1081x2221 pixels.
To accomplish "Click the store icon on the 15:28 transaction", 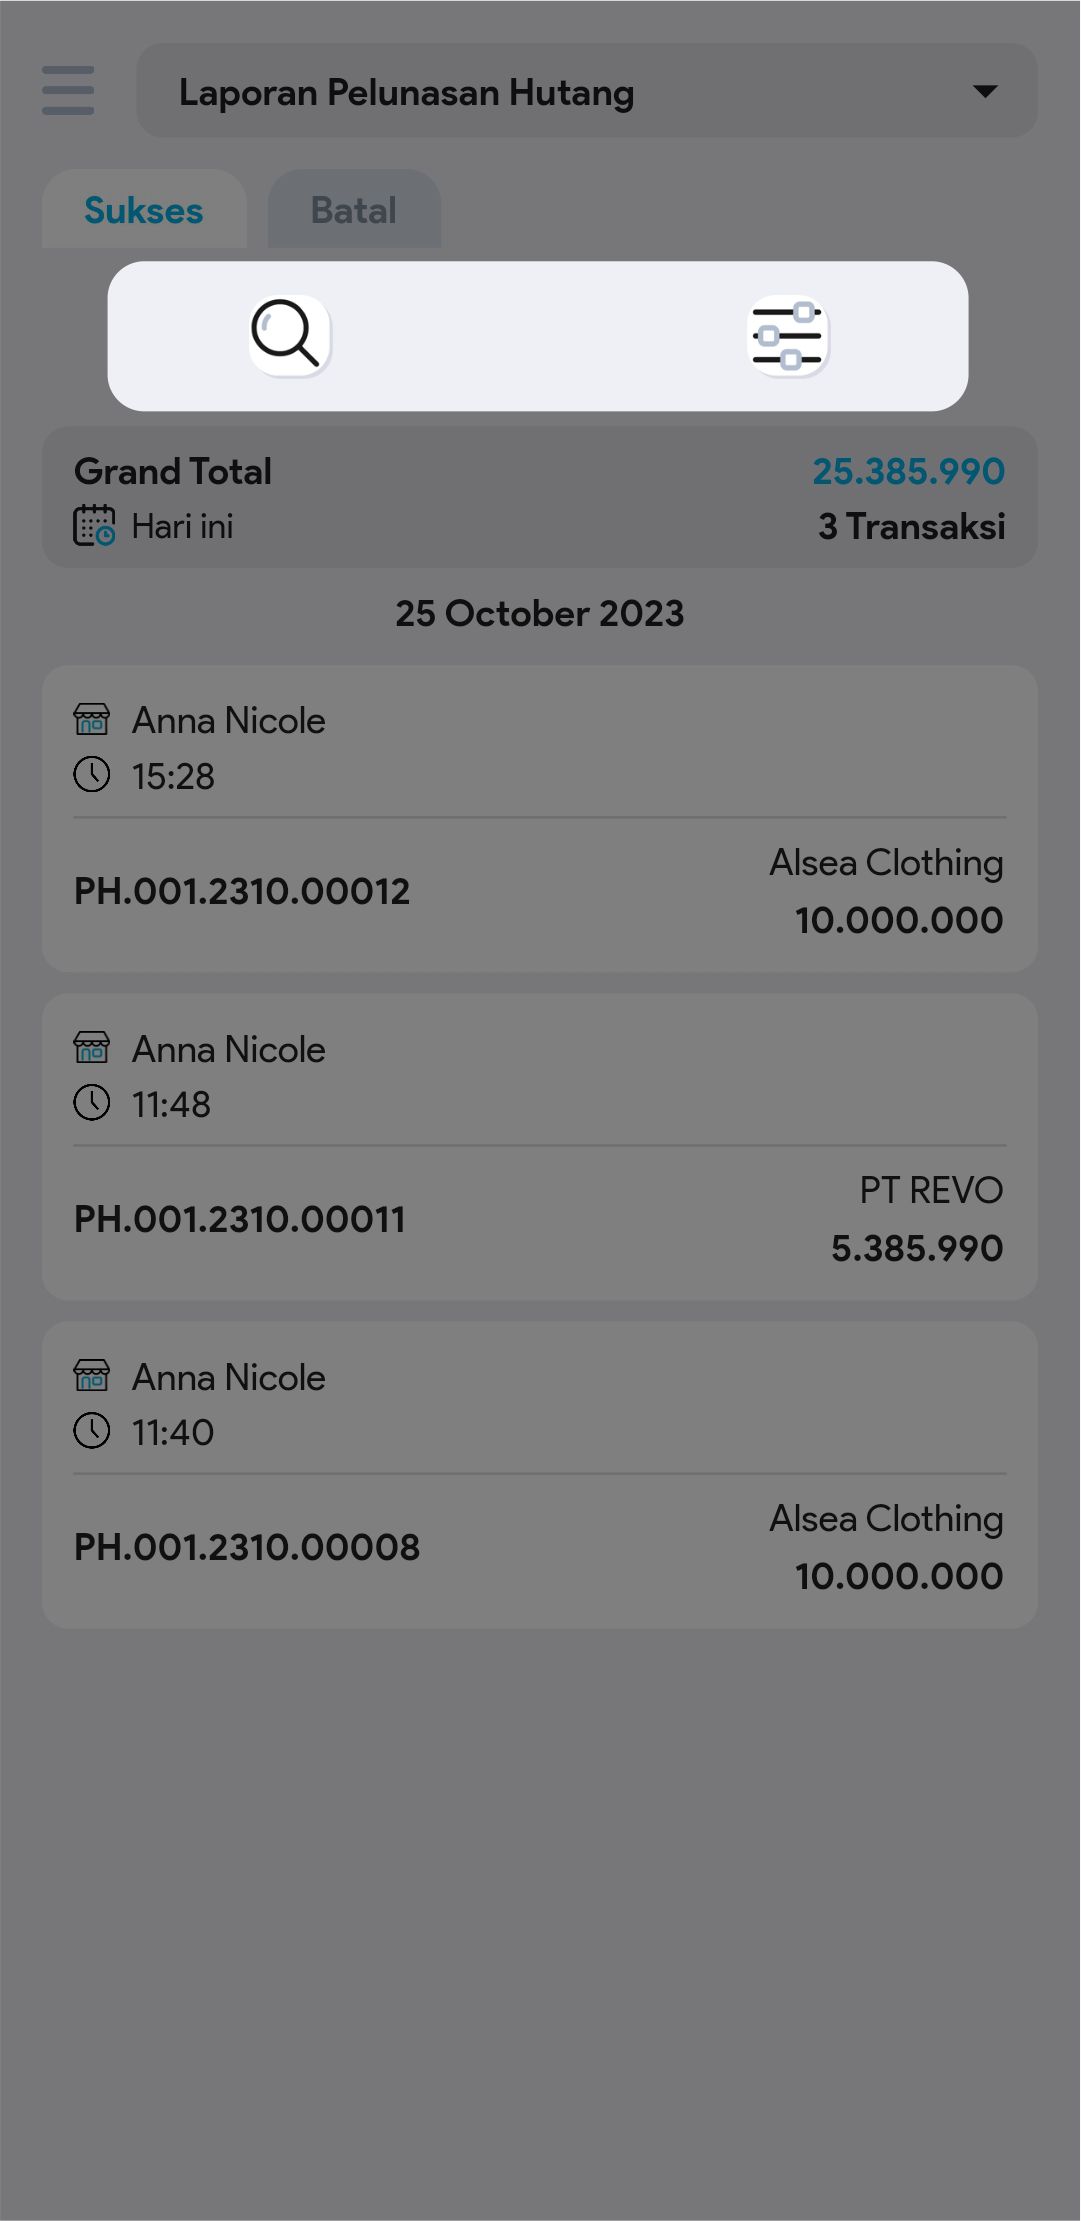I will (92, 720).
